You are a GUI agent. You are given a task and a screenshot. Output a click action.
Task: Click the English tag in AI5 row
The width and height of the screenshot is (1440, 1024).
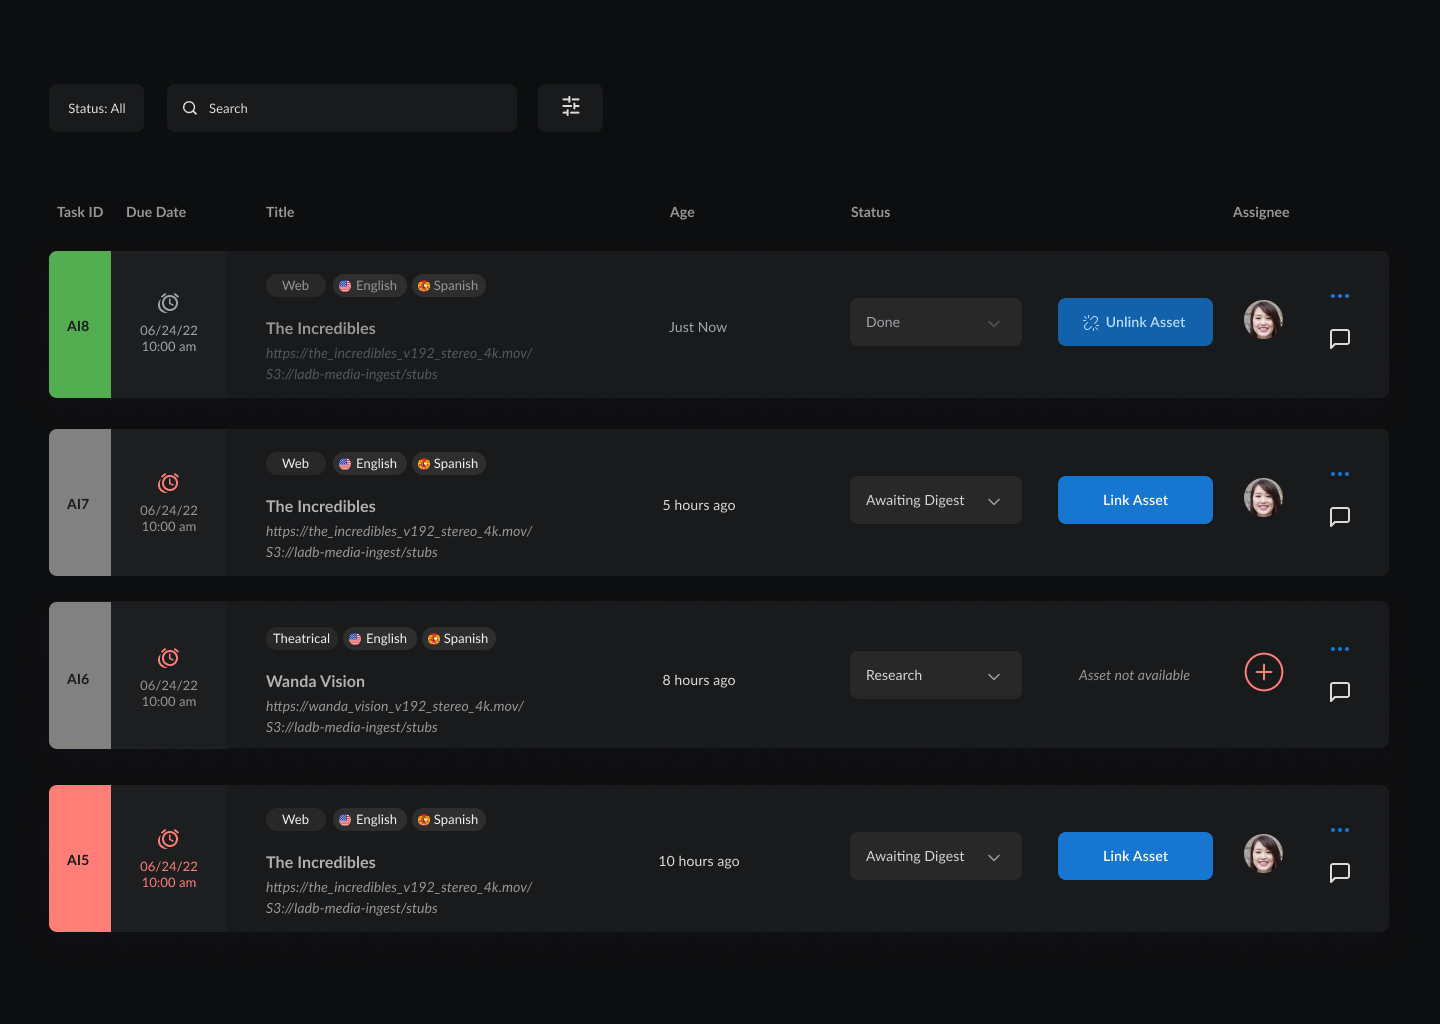click(x=369, y=820)
